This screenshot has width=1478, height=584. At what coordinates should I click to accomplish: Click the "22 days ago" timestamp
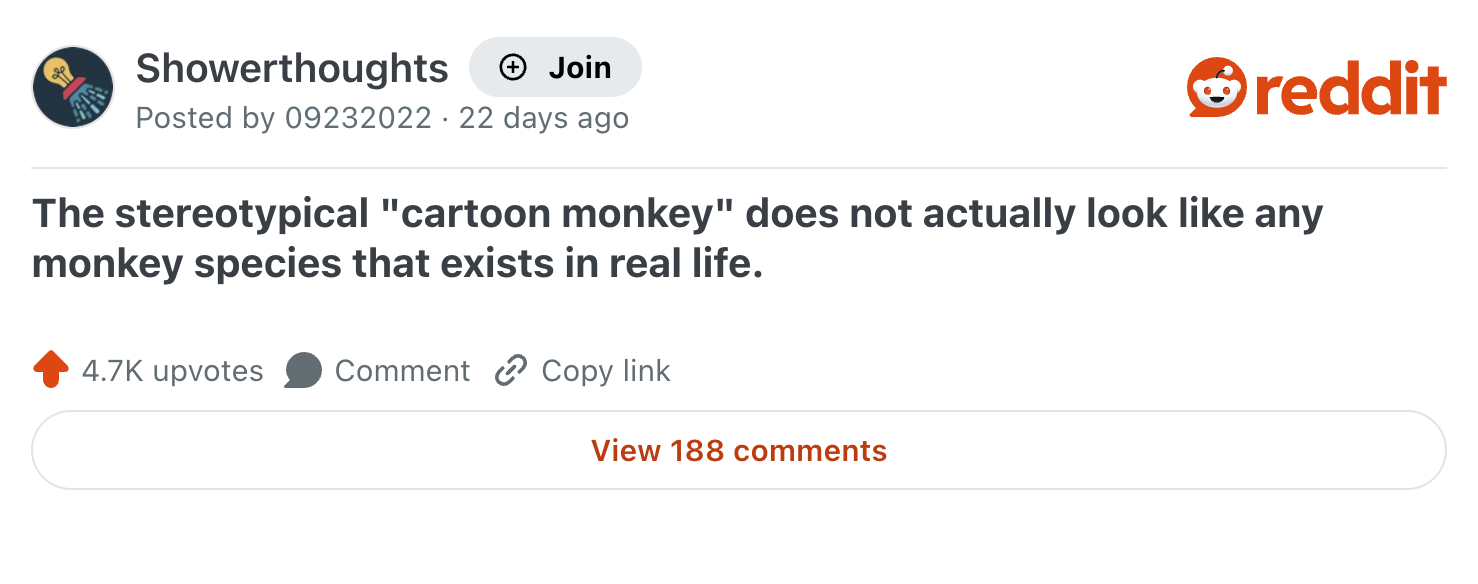tap(543, 118)
